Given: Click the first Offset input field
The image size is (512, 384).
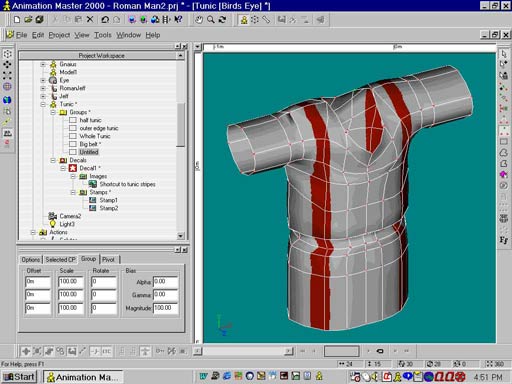Looking at the screenshot, I should [38, 282].
